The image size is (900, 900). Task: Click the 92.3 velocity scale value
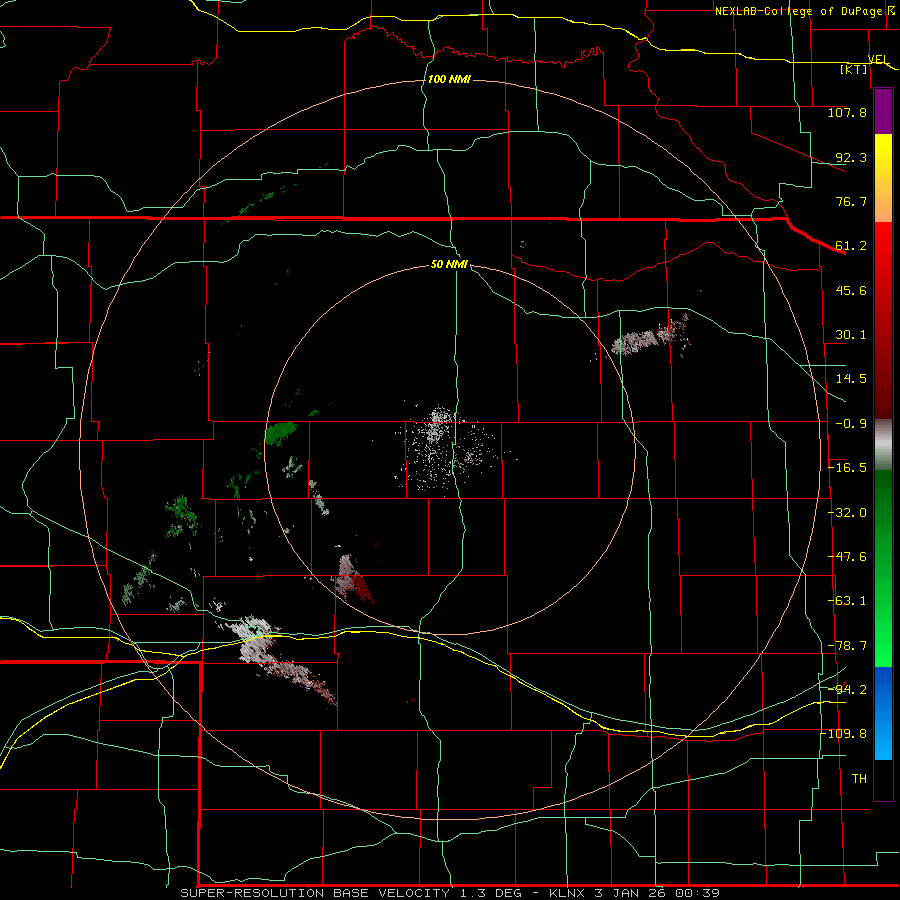pyautogui.click(x=851, y=157)
